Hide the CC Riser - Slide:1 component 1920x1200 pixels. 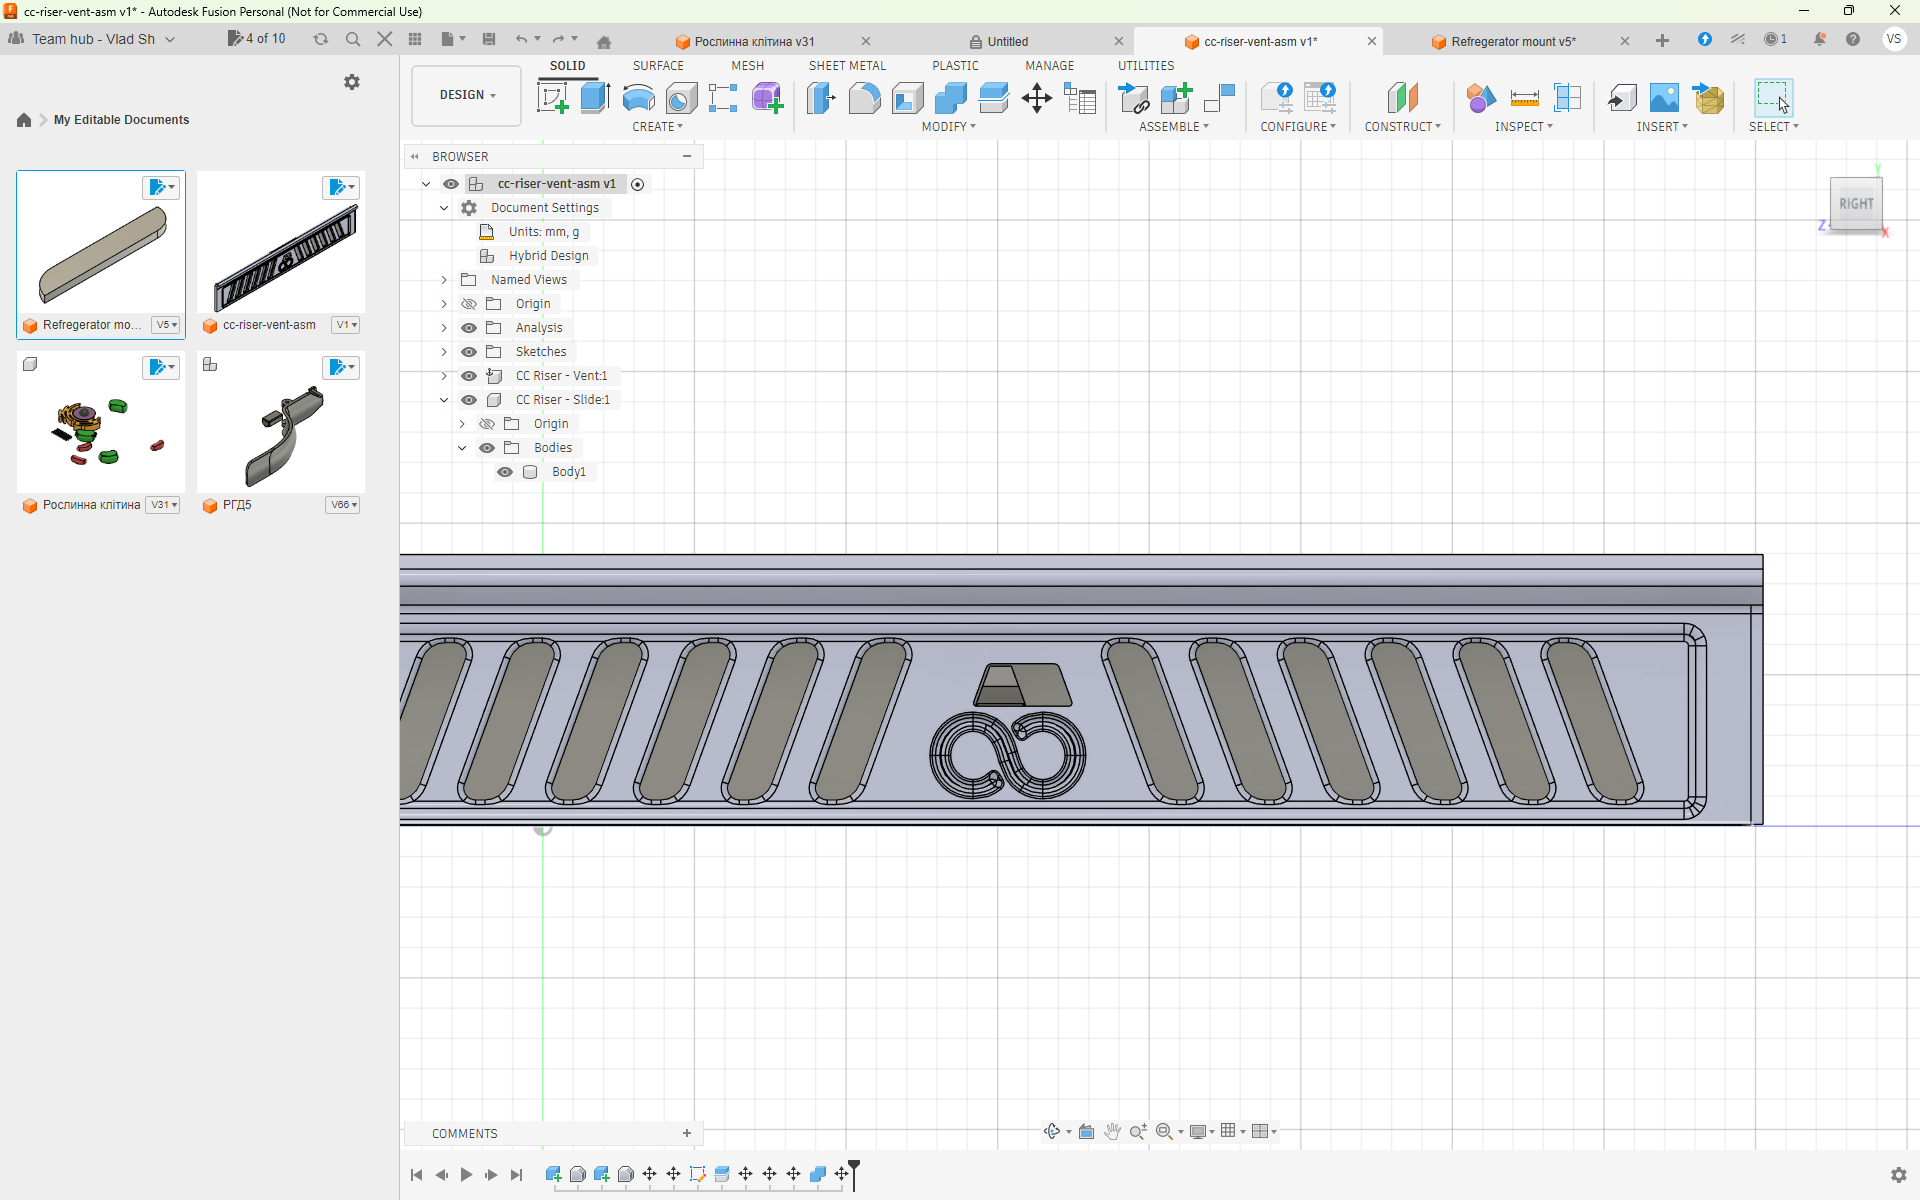tap(469, 400)
